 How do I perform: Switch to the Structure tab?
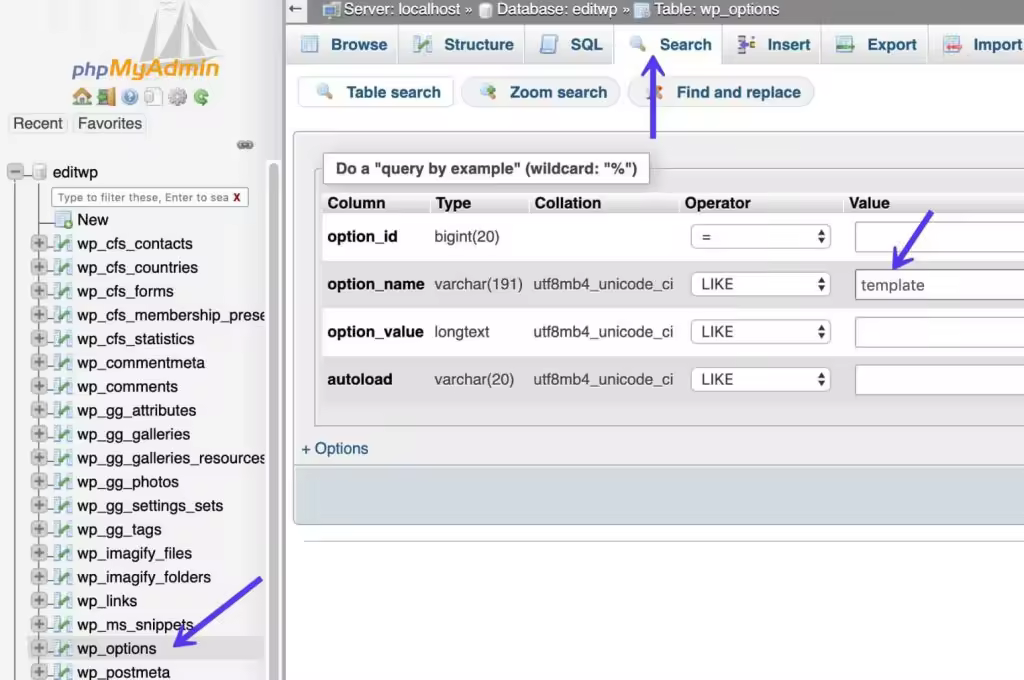(463, 44)
